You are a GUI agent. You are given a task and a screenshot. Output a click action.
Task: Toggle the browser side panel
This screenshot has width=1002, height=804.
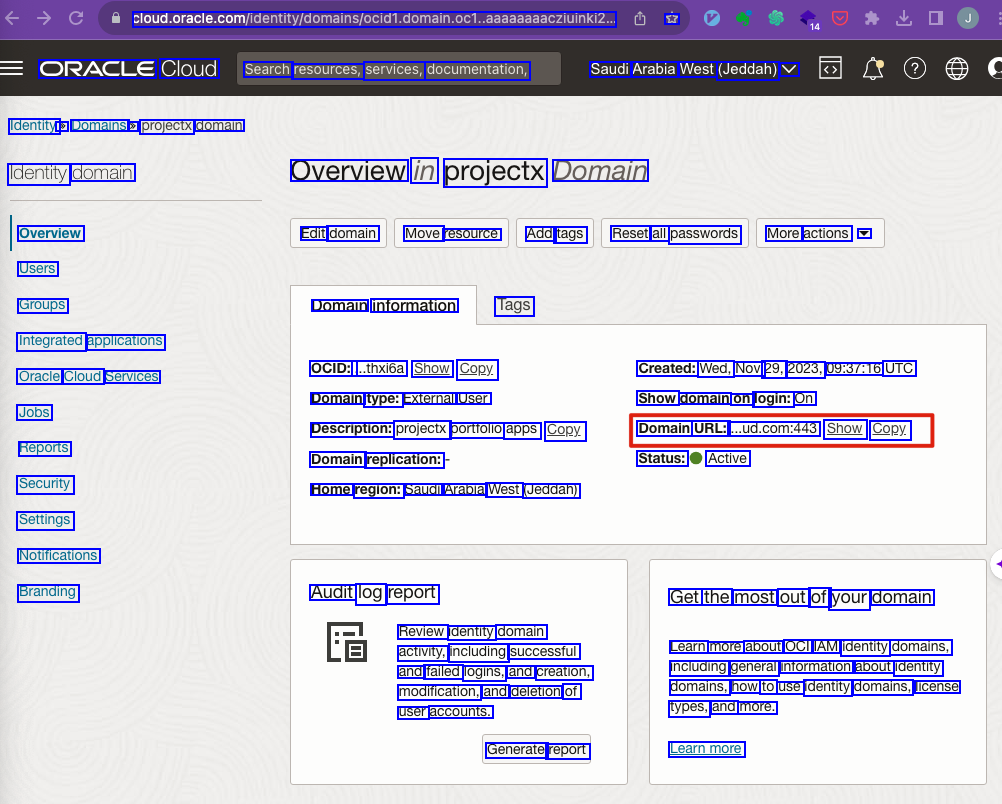coord(936,18)
